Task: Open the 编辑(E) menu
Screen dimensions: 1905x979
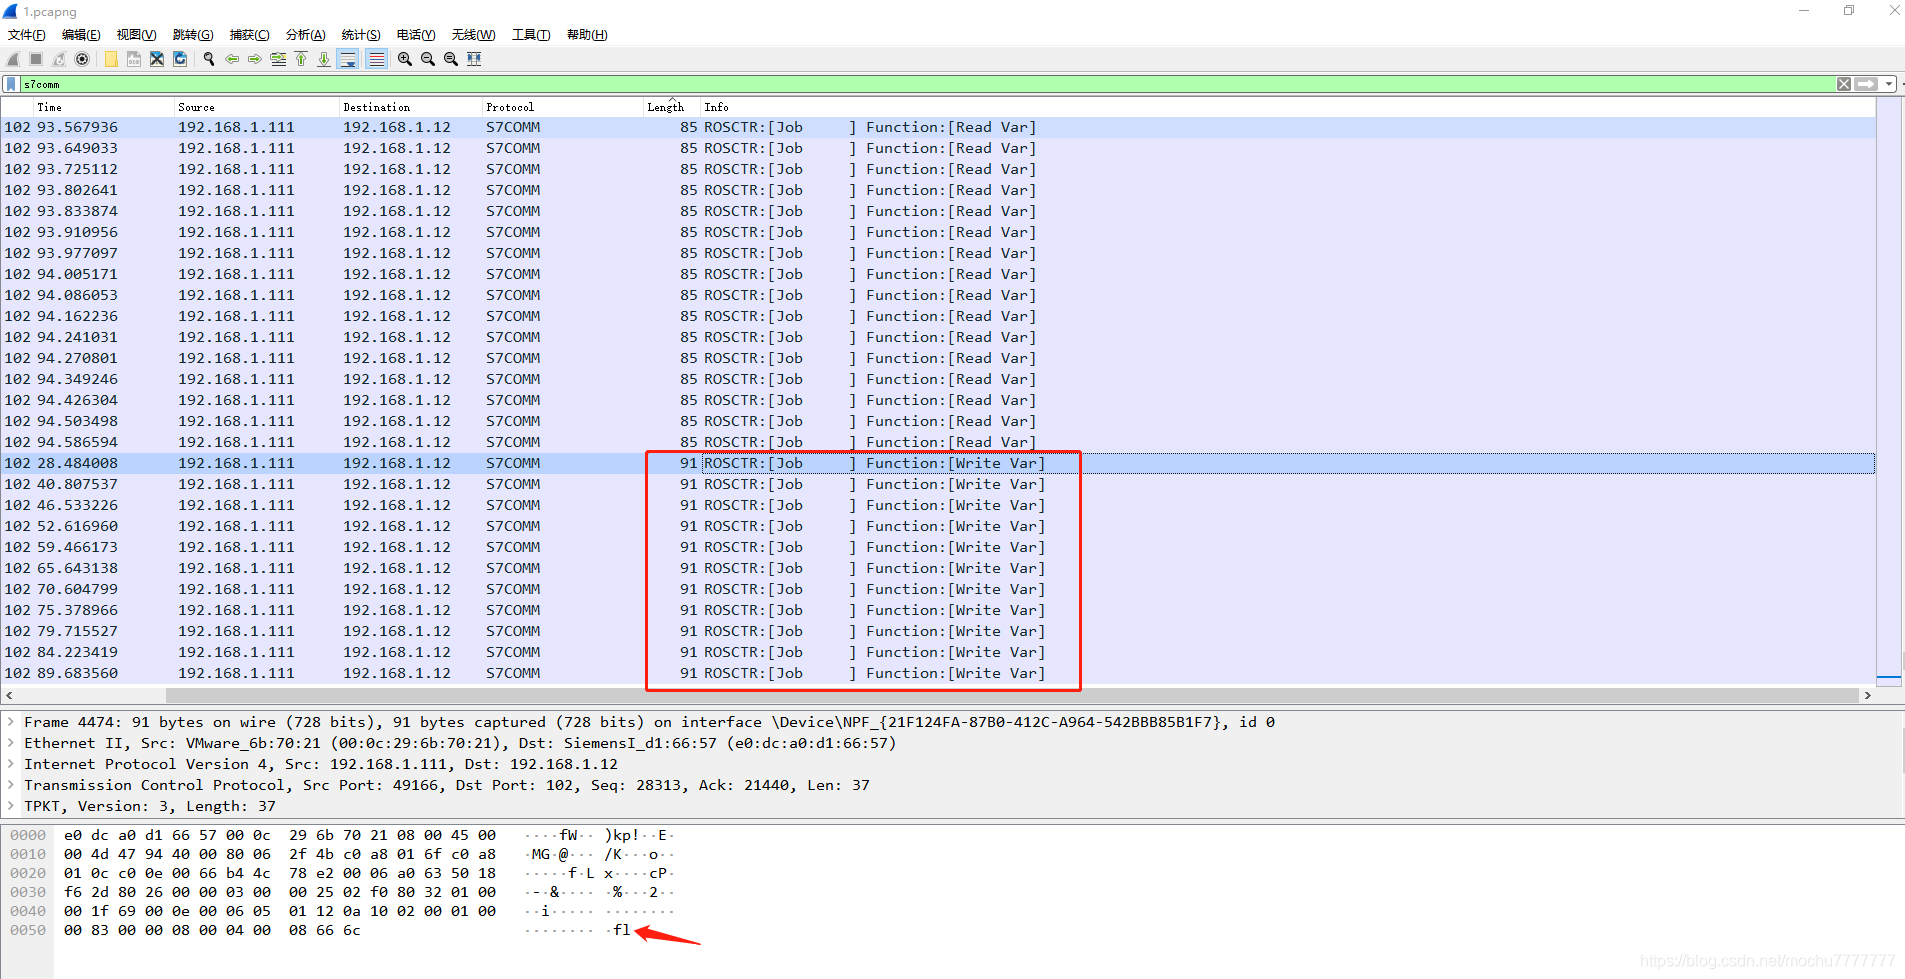Action: click(x=81, y=35)
